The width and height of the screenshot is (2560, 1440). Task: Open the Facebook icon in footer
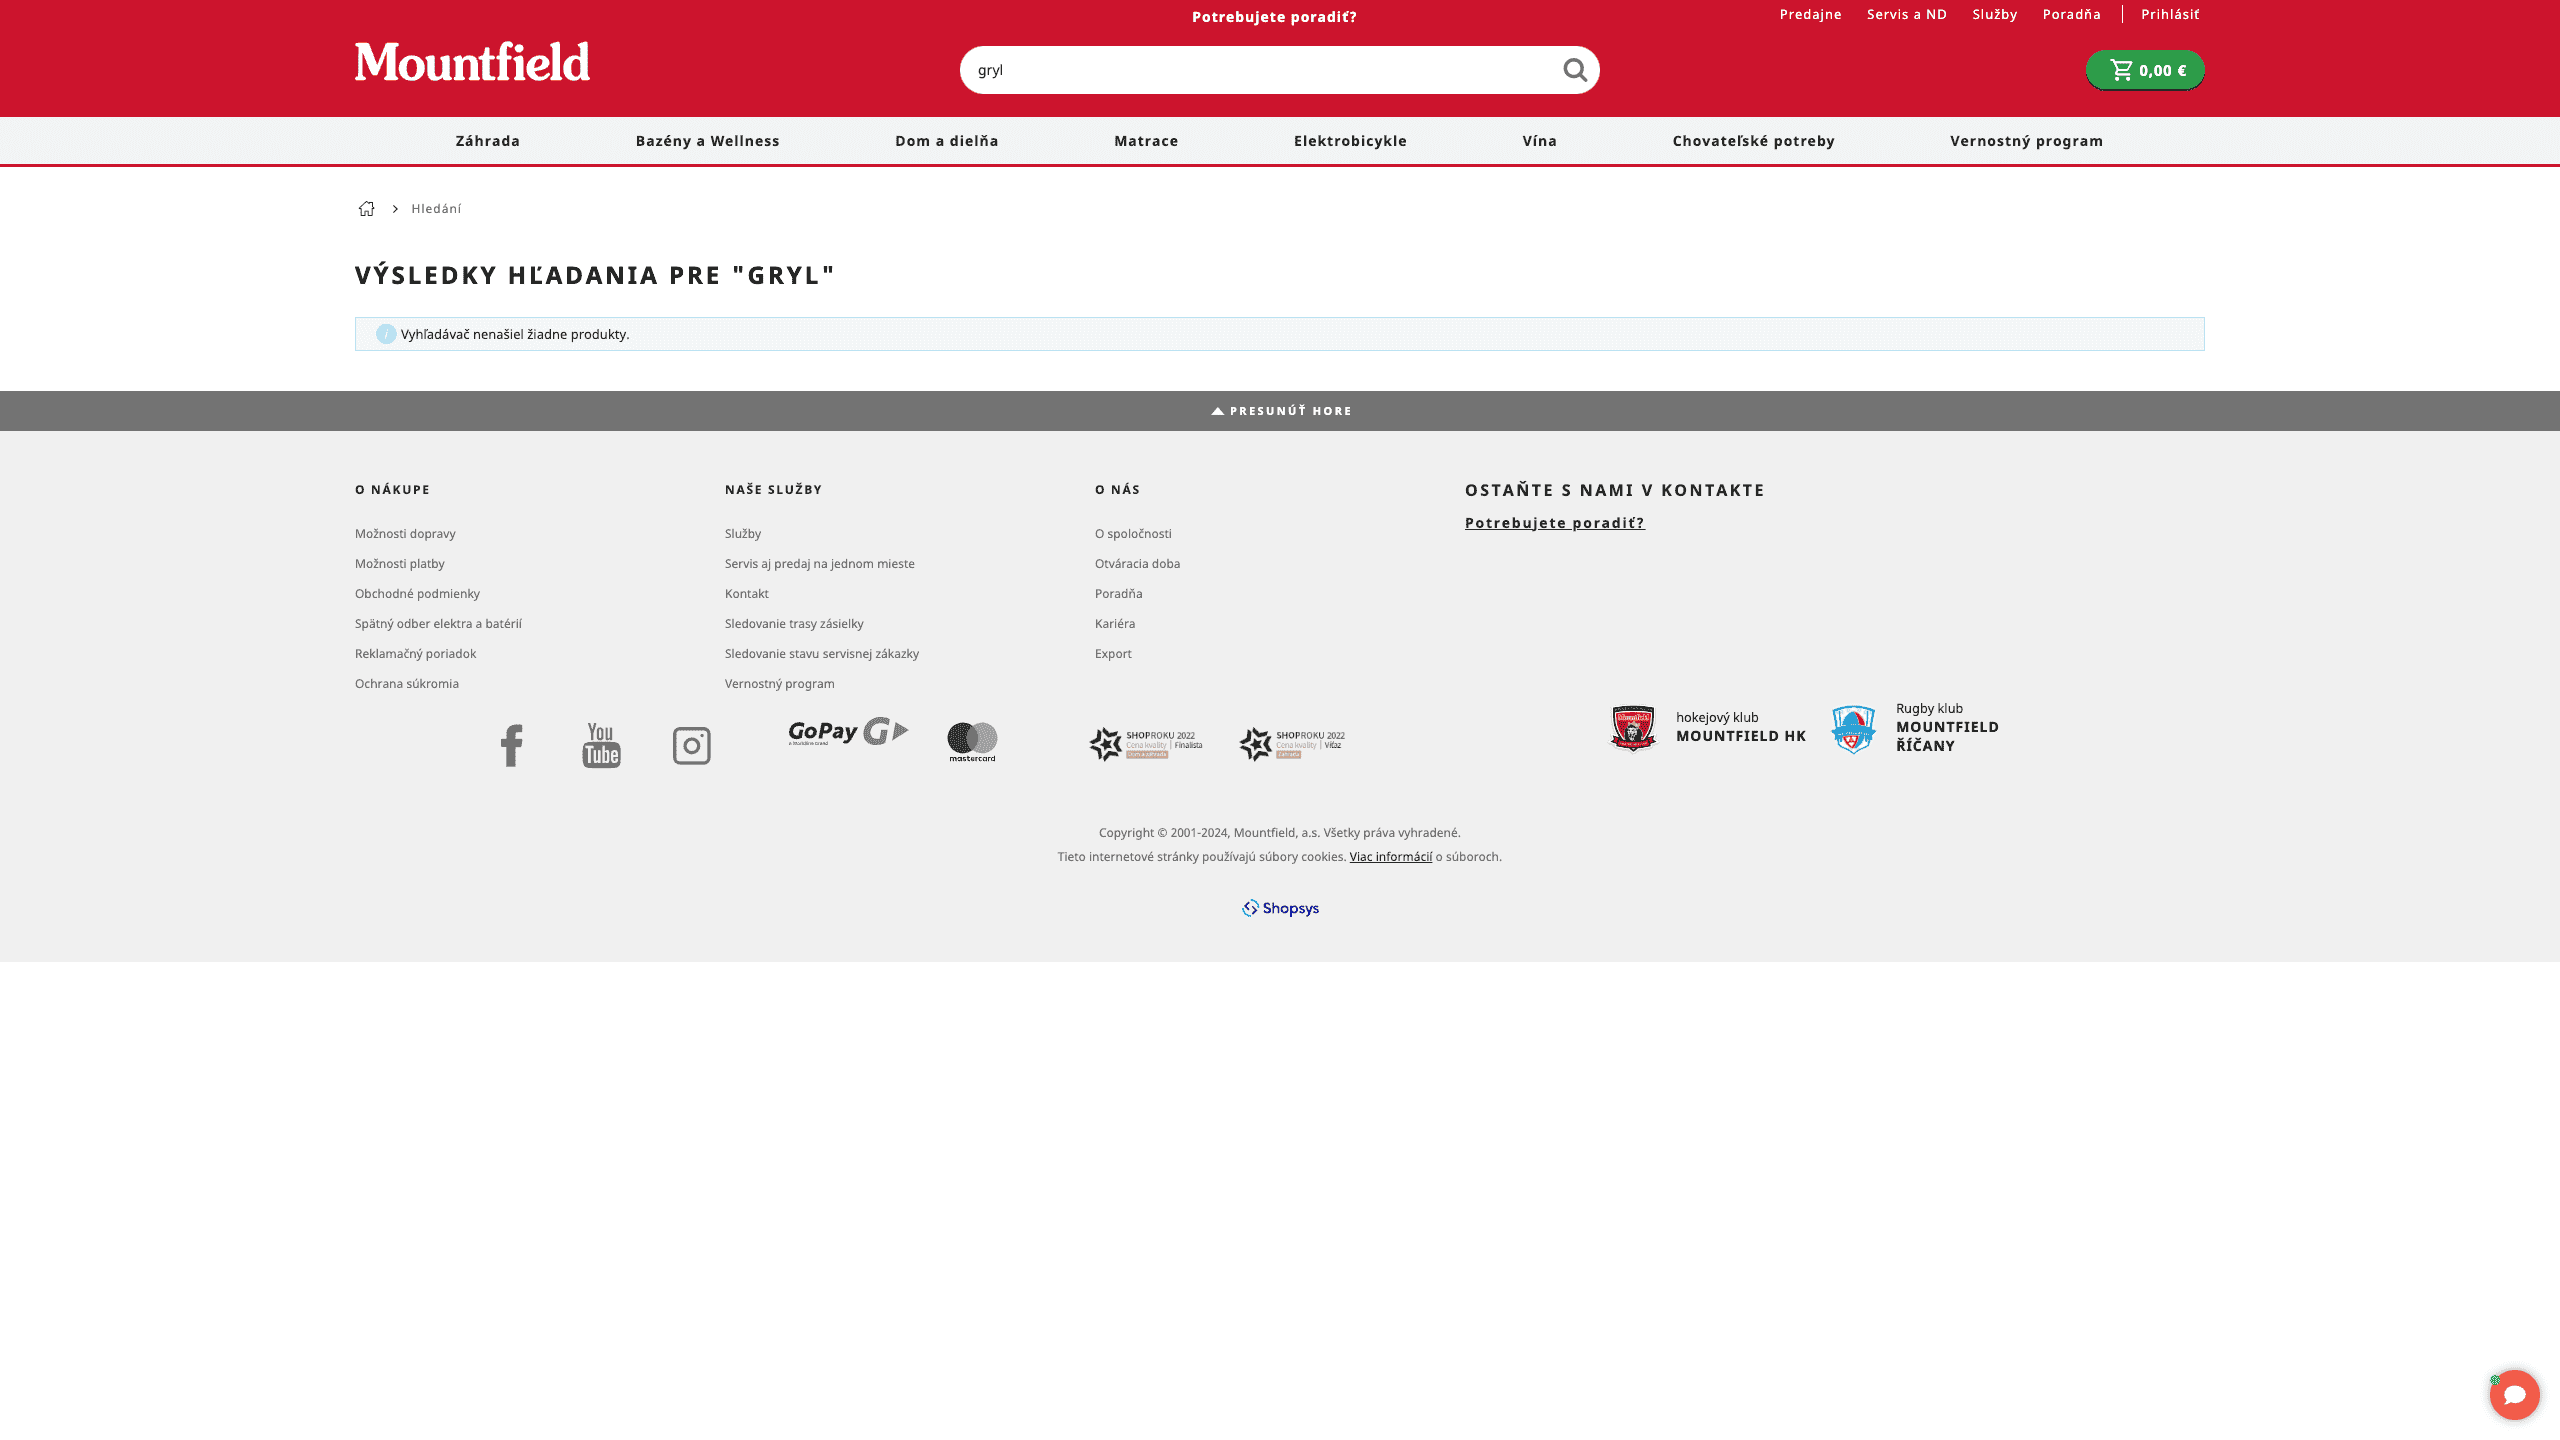(511, 745)
